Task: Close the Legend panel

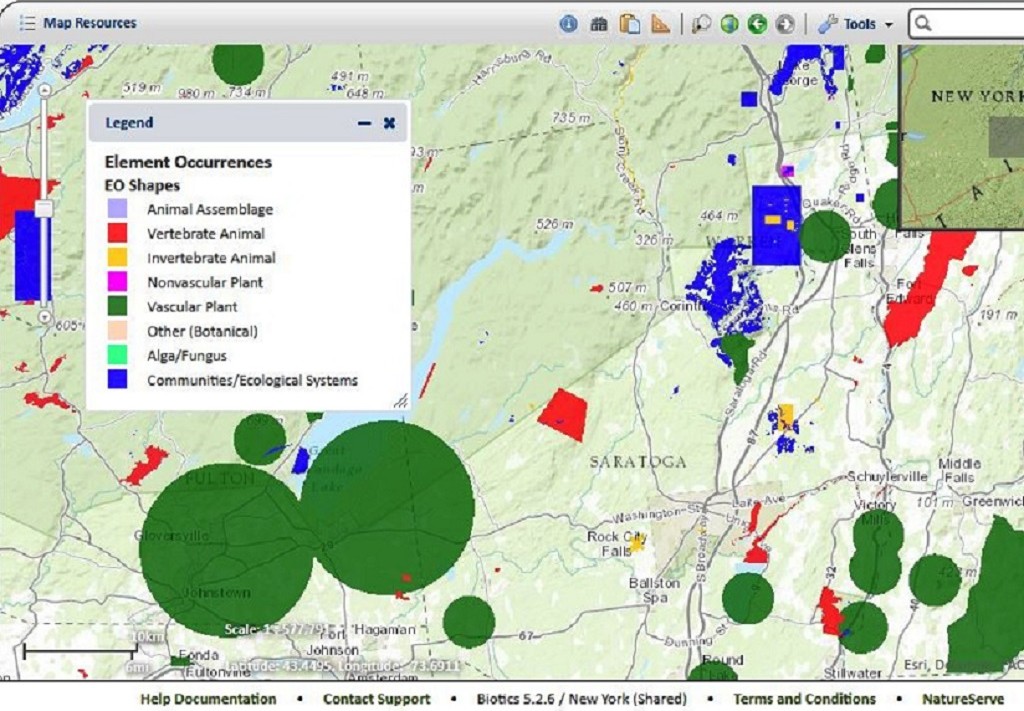Action: [389, 123]
